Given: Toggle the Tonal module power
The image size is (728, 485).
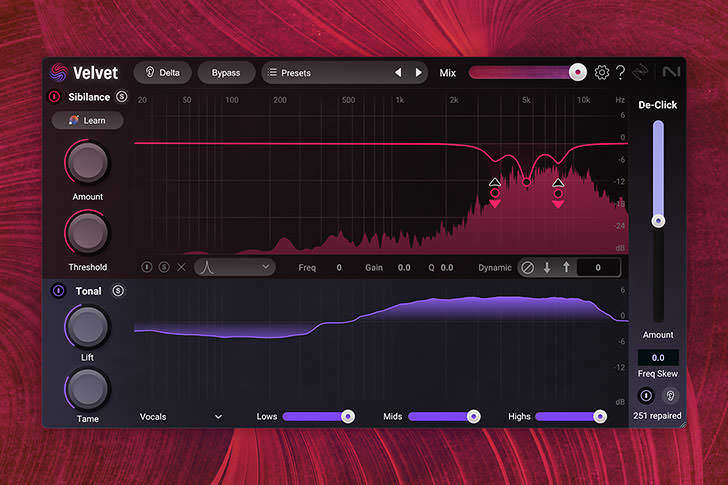Looking at the screenshot, I should pyautogui.click(x=58, y=291).
